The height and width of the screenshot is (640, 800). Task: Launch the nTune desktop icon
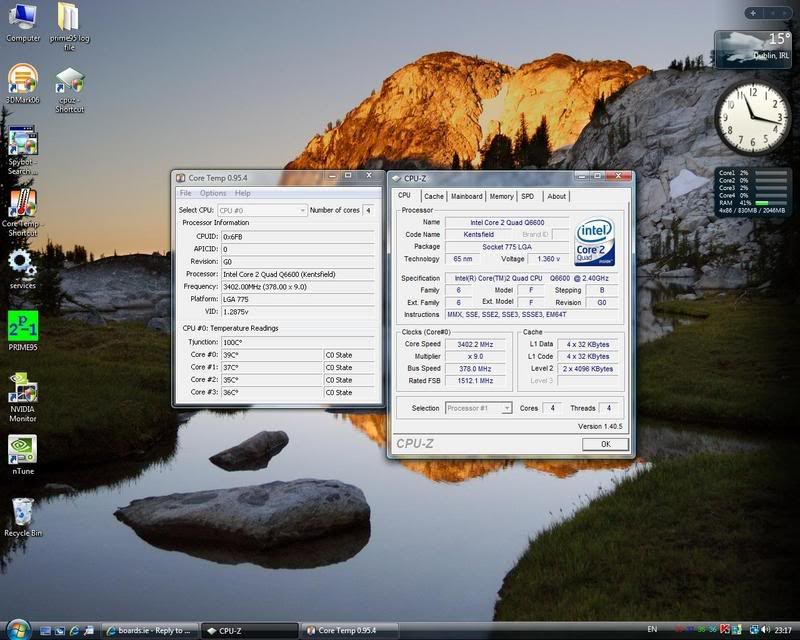coord(22,455)
